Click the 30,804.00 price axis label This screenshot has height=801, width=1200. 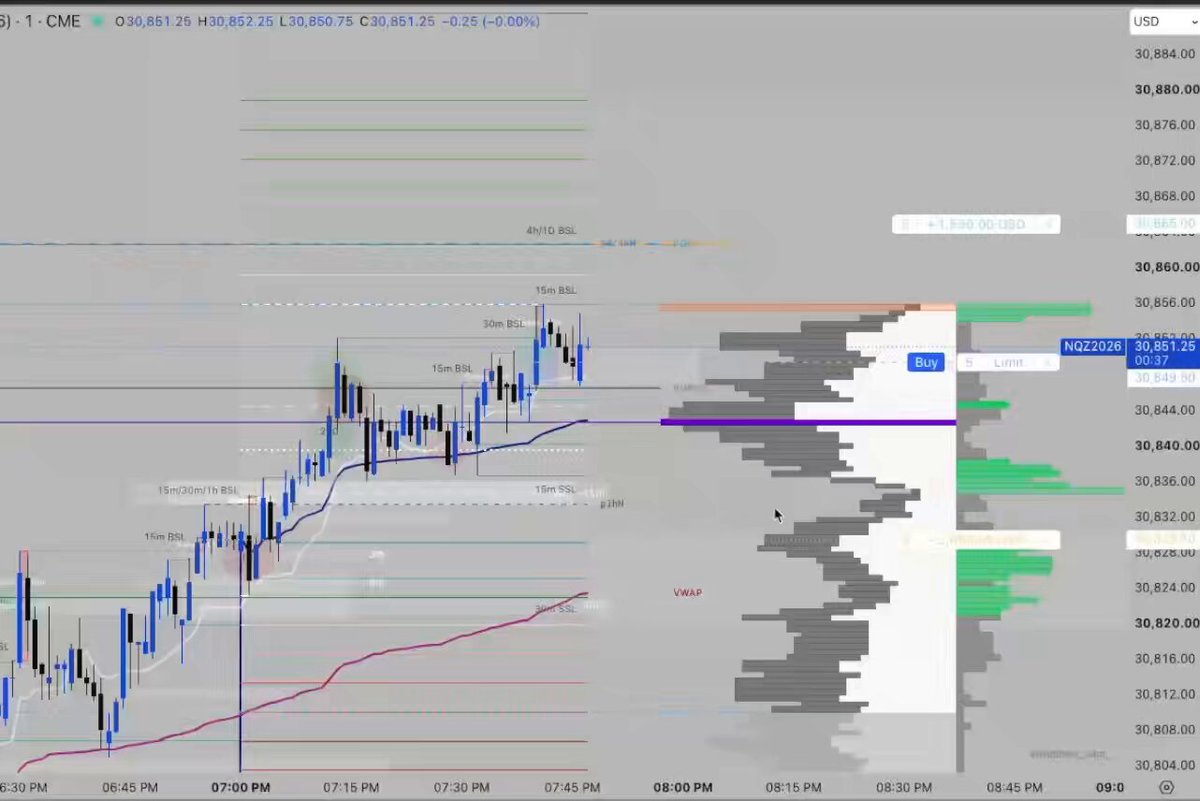click(x=1165, y=766)
